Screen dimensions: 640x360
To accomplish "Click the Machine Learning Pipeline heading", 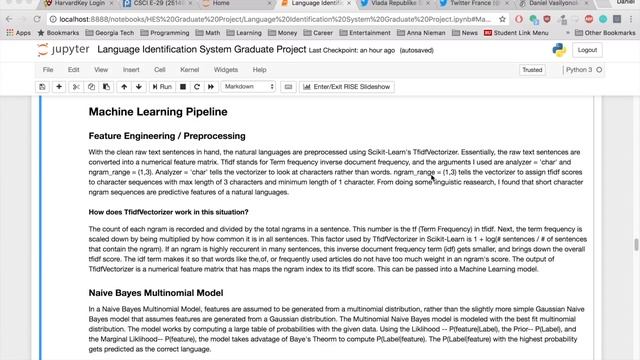I will click(158, 112).
